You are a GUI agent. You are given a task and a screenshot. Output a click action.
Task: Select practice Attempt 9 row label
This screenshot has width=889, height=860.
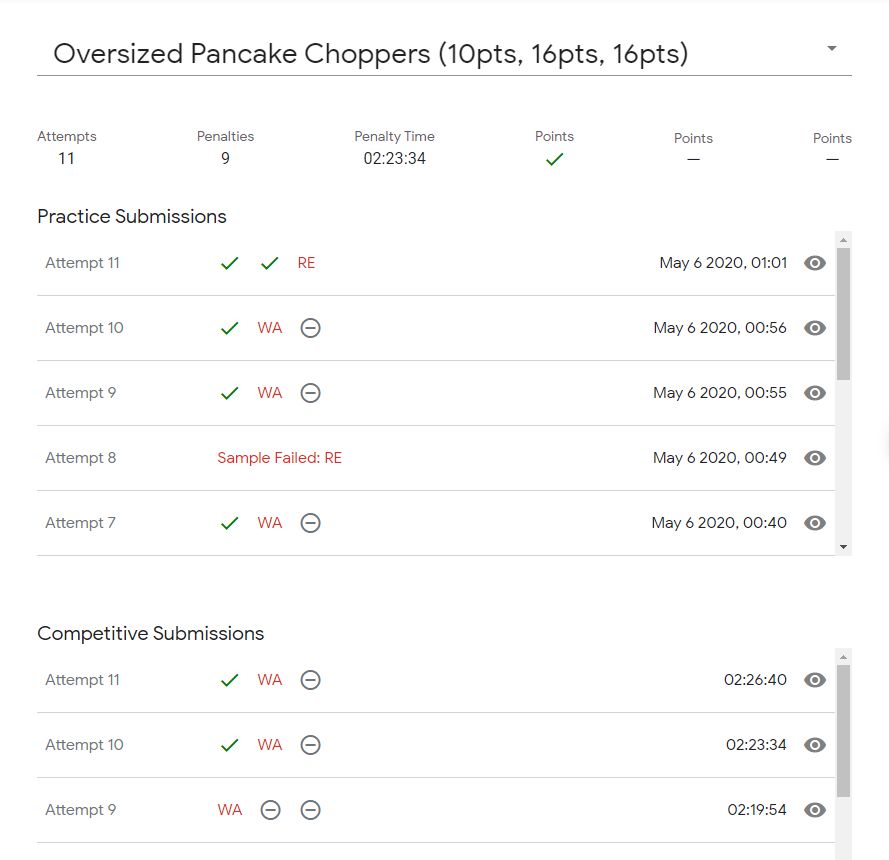[80, 393]
